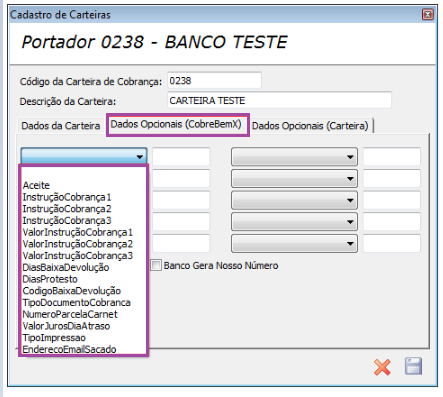Image resolution: width=443 pixels, height=397 pixels.
Task: Click the red X cancel icon
Action: [382, 367]
